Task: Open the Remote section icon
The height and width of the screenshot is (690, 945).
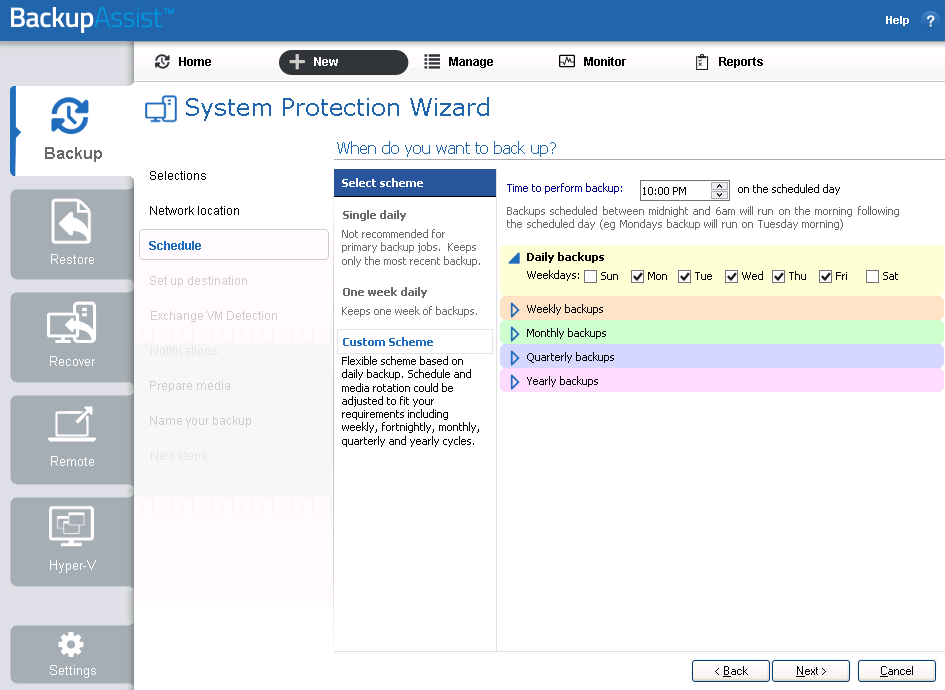Action: tap(72, 425)
